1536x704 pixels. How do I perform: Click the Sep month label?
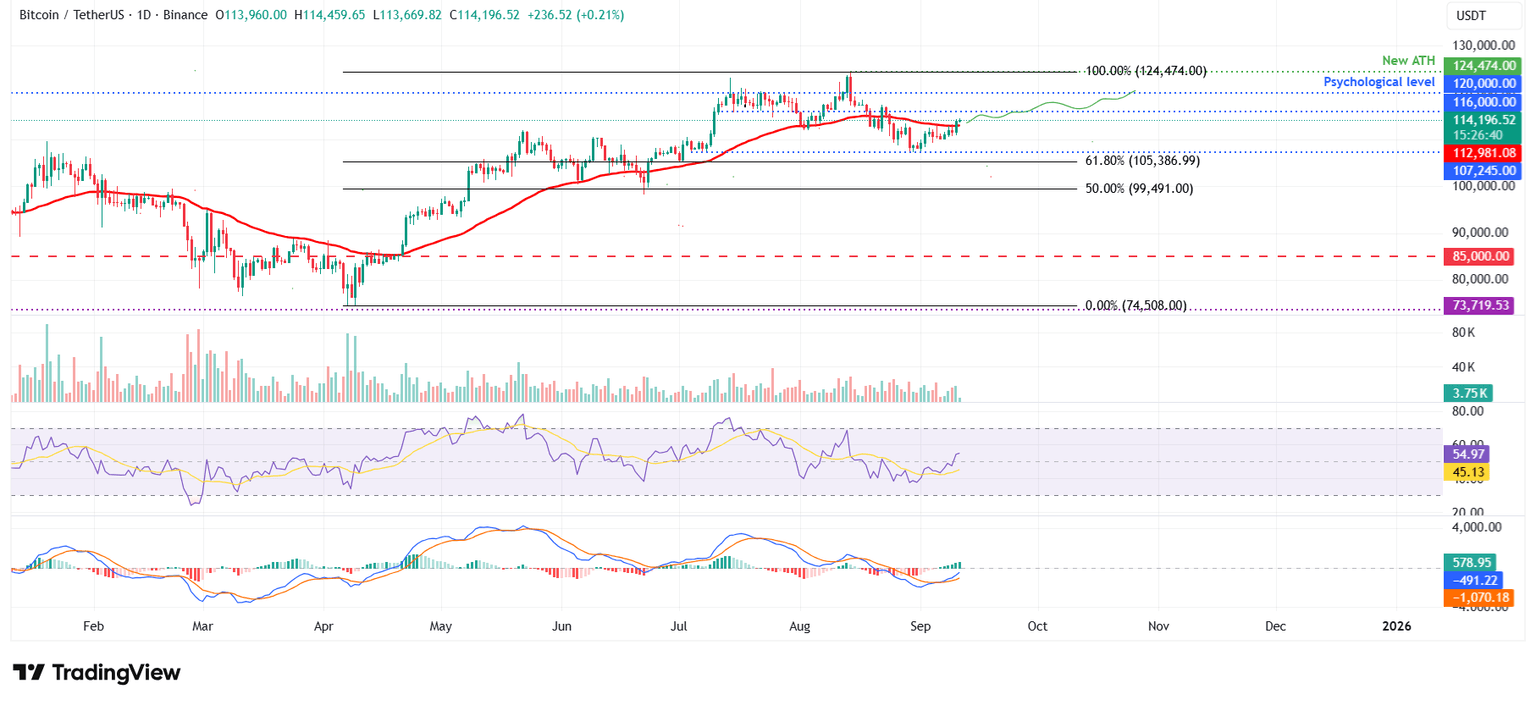(x=921, y=626)
